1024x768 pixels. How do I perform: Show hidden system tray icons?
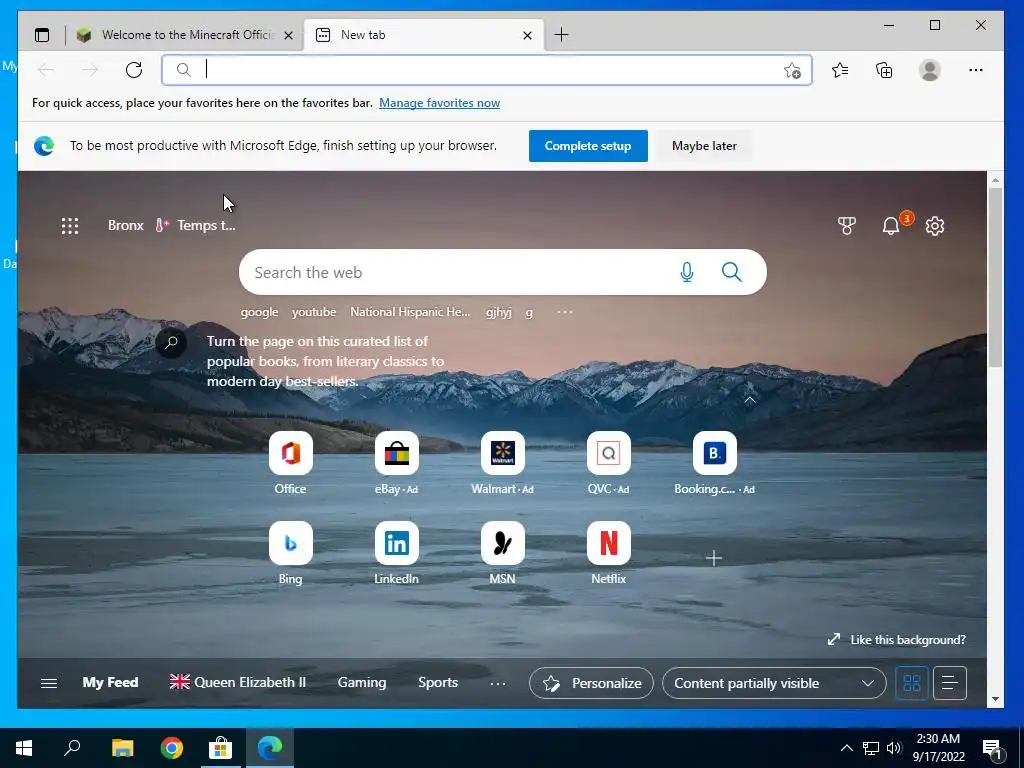coord(846,748)
